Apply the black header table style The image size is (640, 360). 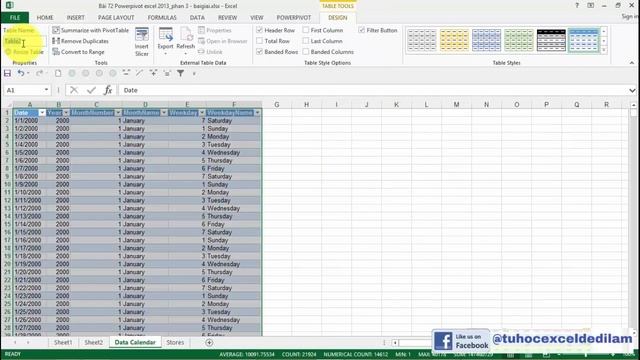pyautogui.click(x=551, y=40)
